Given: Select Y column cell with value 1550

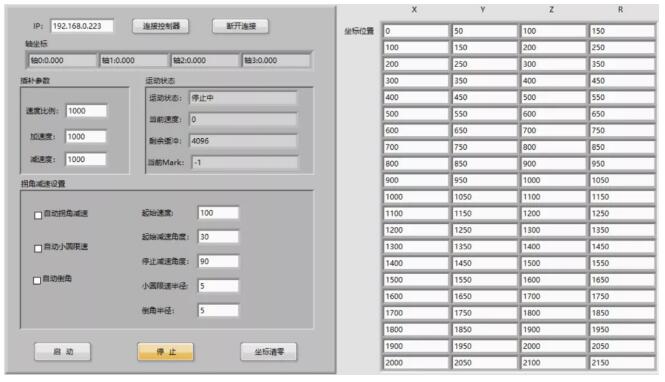Looking at the screenshot, I should [x=484, y=280].
